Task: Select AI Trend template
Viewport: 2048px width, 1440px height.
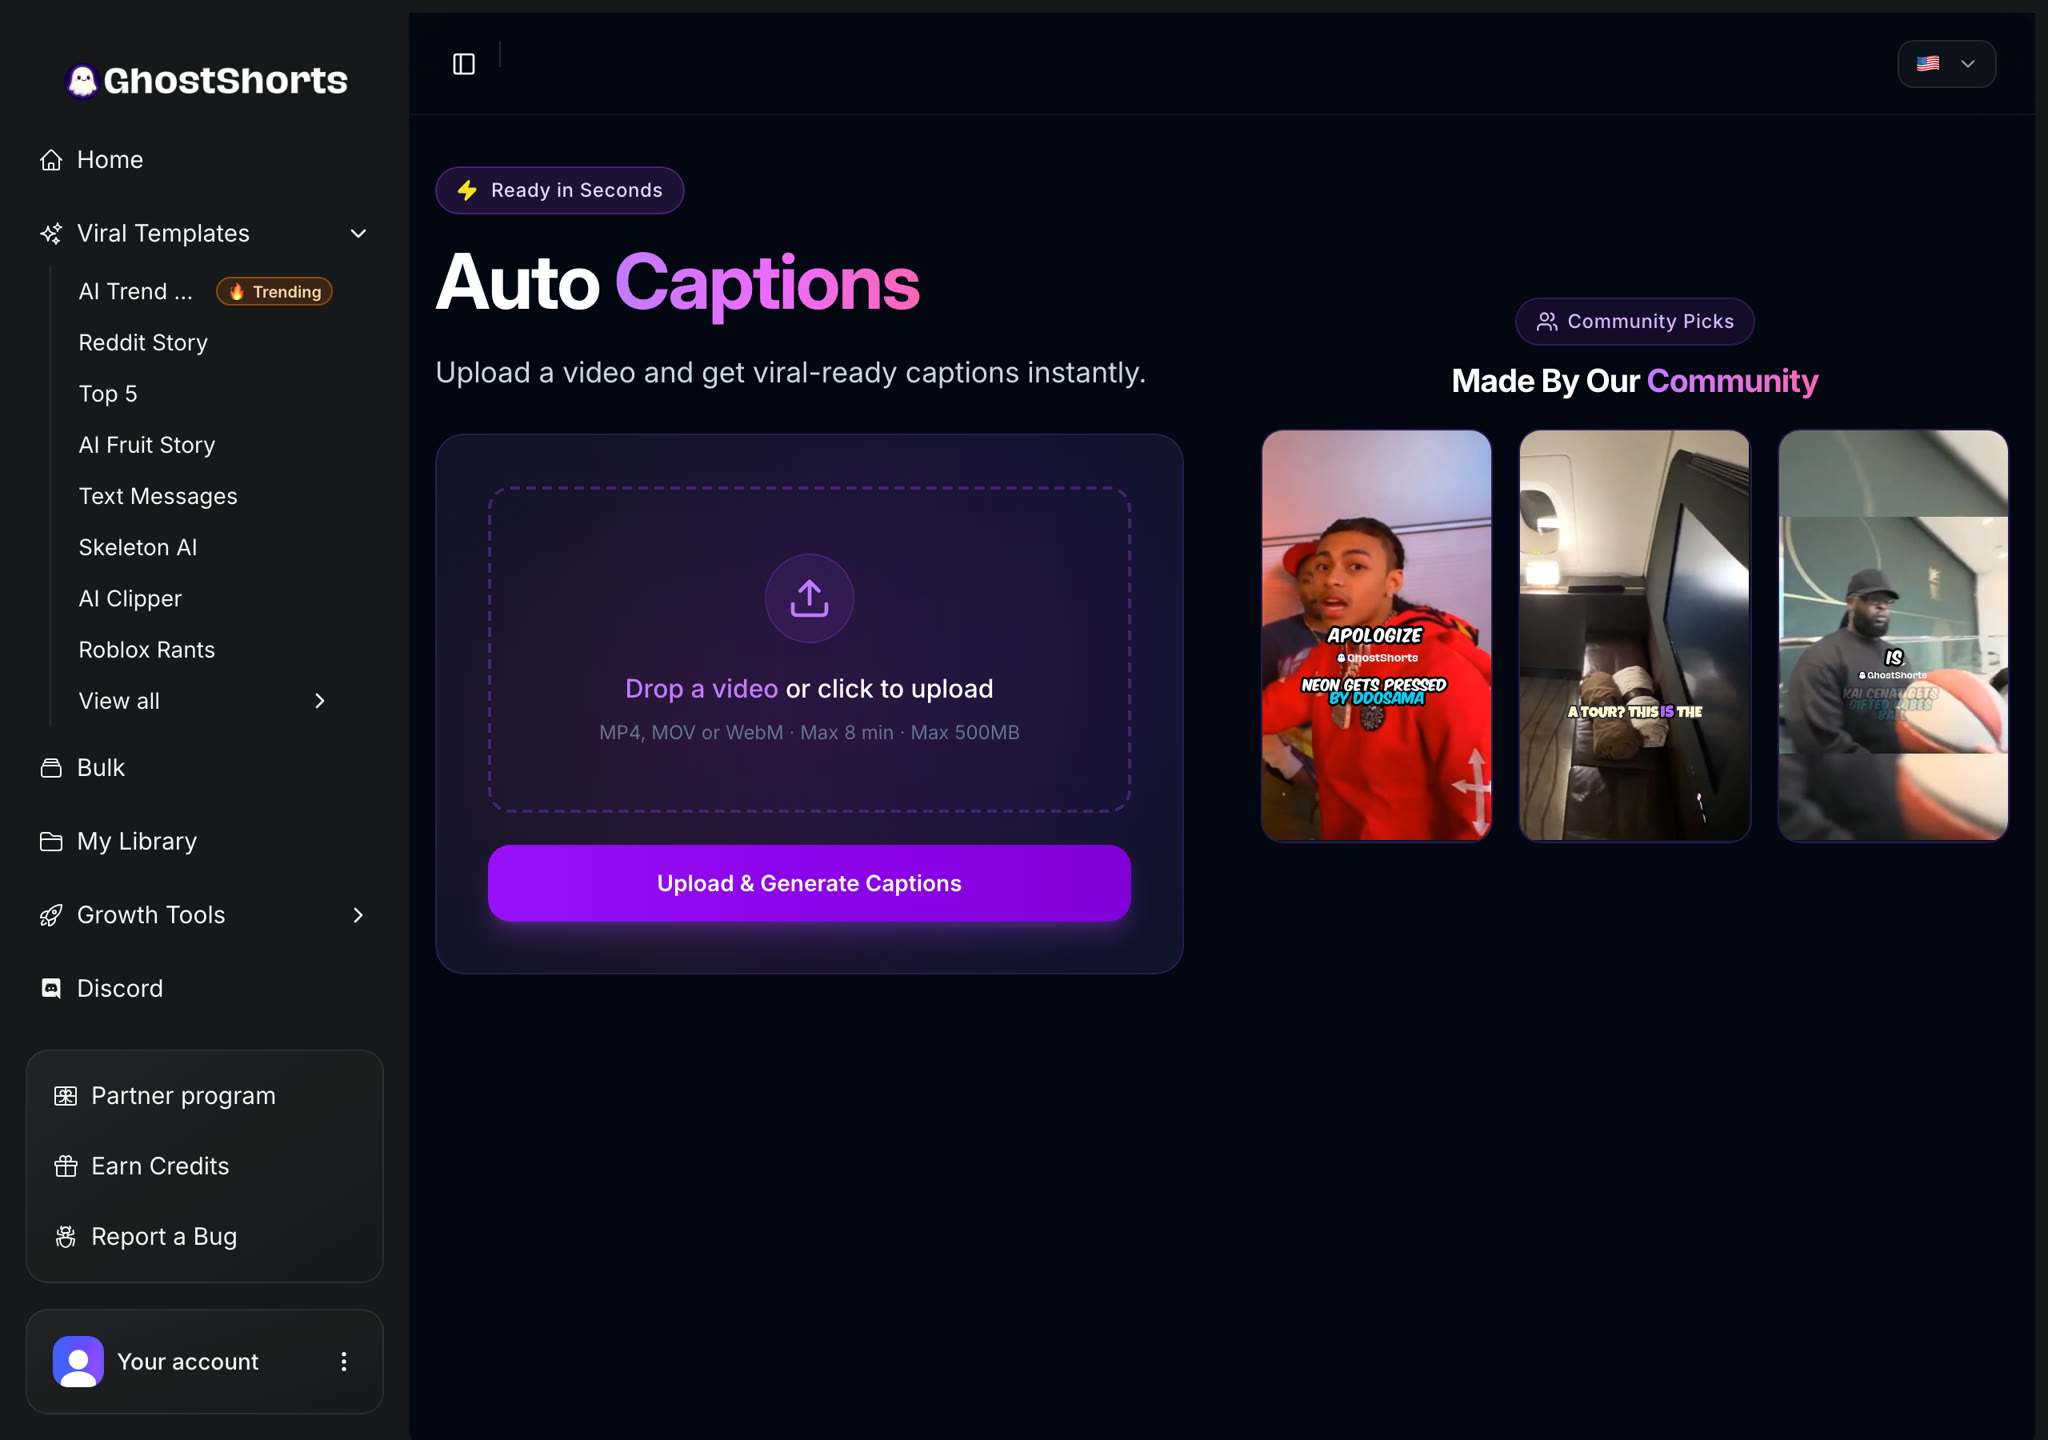Action: [136, 292]
